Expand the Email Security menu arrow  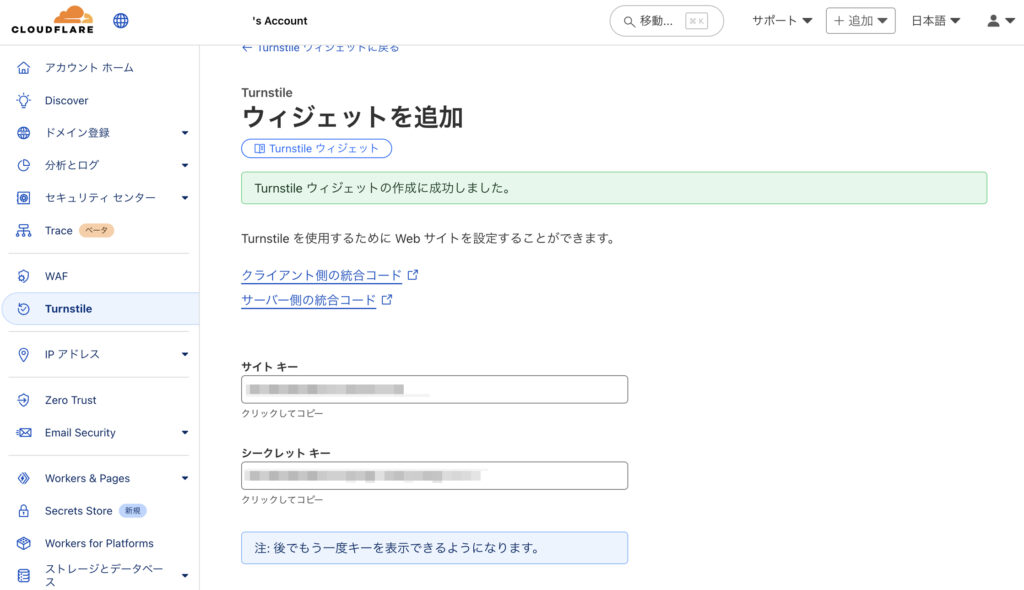pyautogui.click(x=185, y=433)
